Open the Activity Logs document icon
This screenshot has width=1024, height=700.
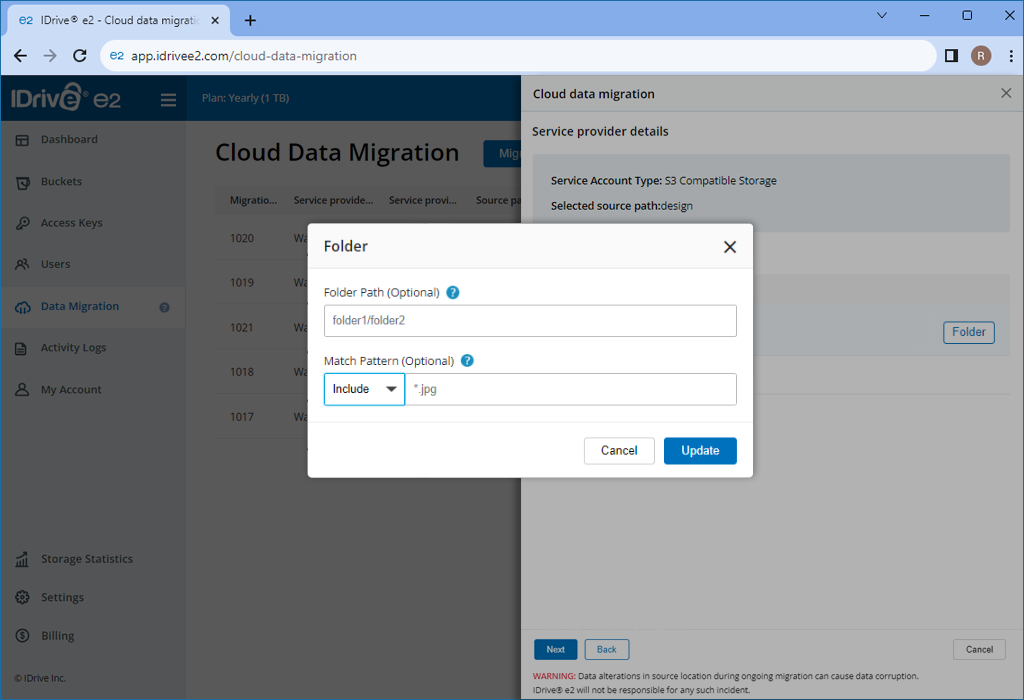22,348
